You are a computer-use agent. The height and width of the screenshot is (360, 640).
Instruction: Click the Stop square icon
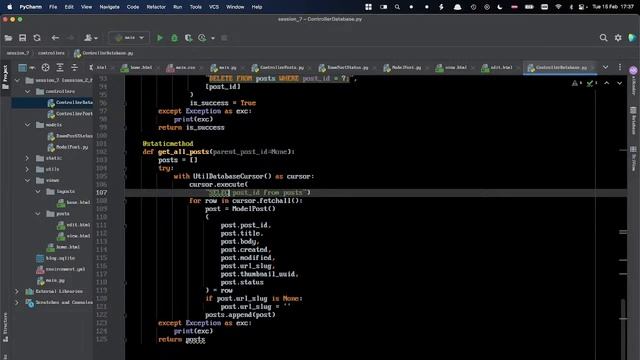pyautogui.click(x=224, y=38)
